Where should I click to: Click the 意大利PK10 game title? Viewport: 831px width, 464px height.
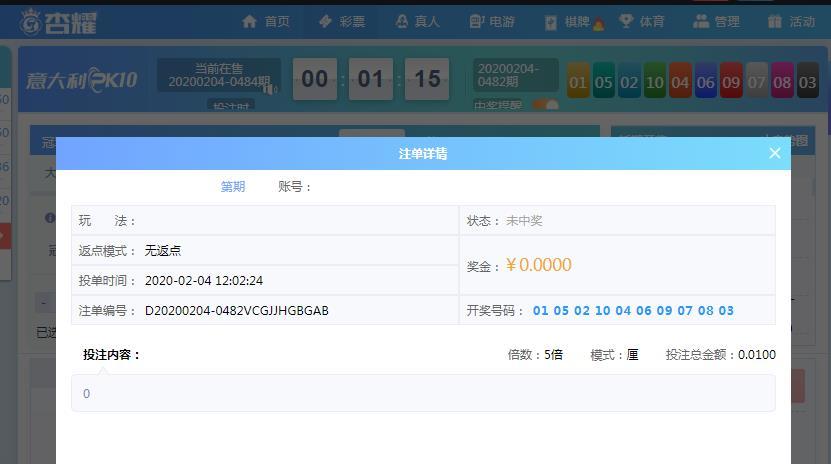82,81
